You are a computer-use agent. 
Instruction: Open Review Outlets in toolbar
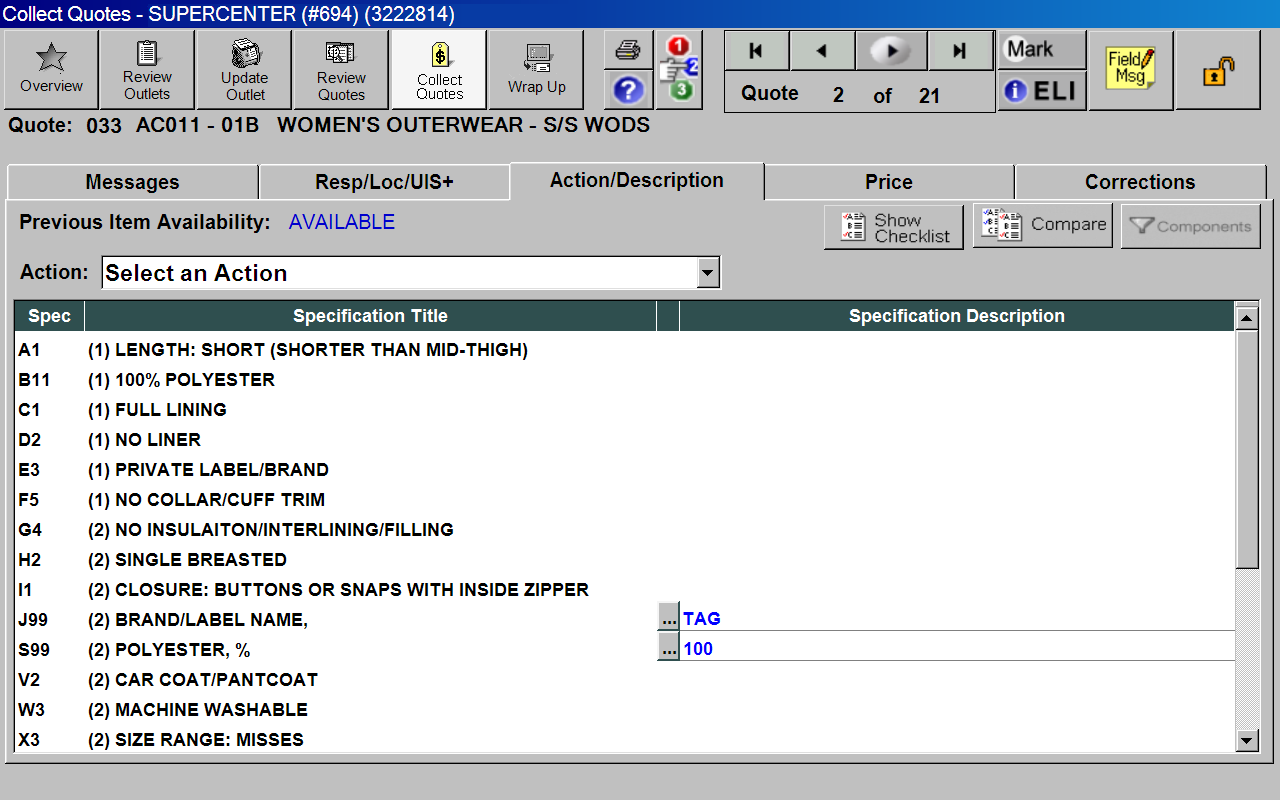click(147, 69)
